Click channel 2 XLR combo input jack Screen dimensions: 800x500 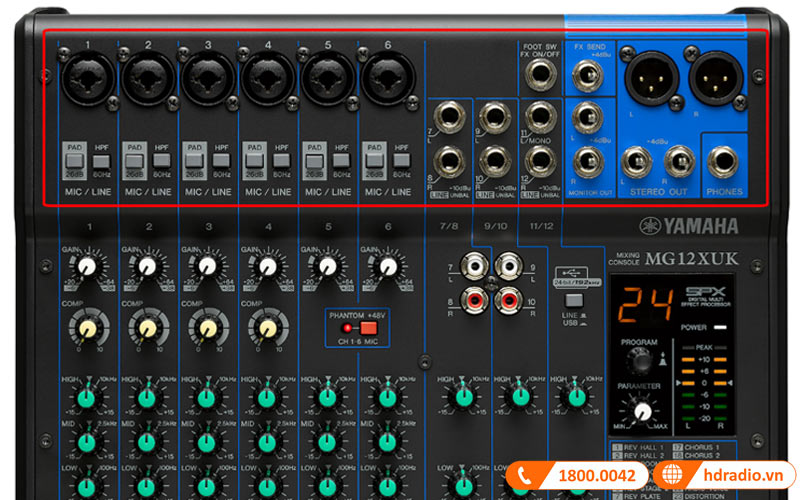pos(148,78)
